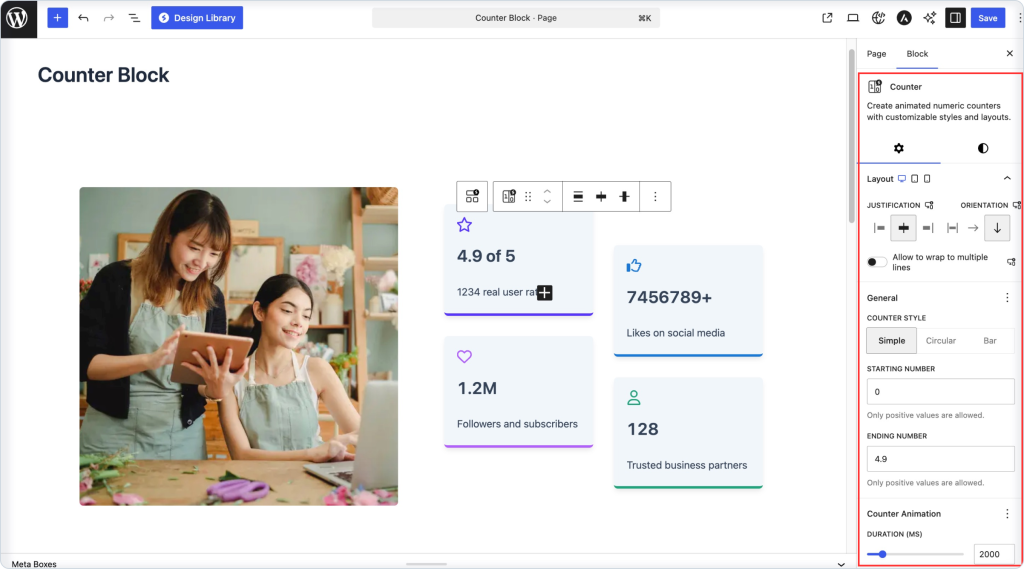The width and height of the screenshot is (1024, 569).
Task: Click the Counter Block page title
Action: [103, 75]
